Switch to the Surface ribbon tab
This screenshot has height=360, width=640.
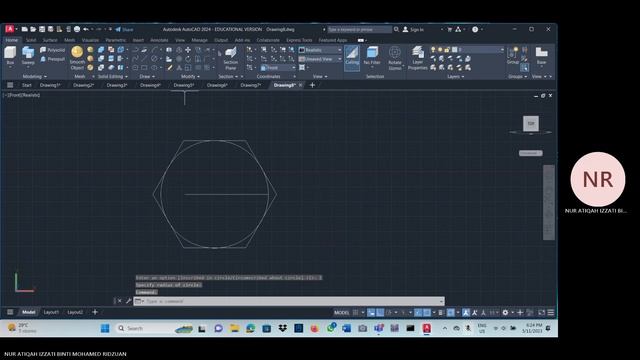50,40
